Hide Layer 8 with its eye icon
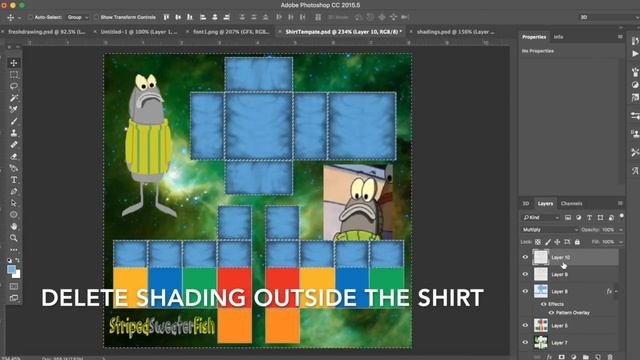640x360 pixels. [525, 291]
